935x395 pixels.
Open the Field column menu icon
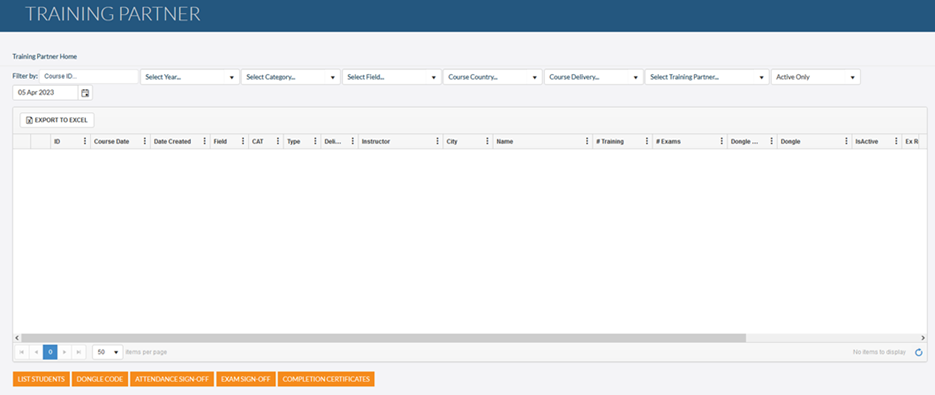pyautogui.click(x=243, y=141)
